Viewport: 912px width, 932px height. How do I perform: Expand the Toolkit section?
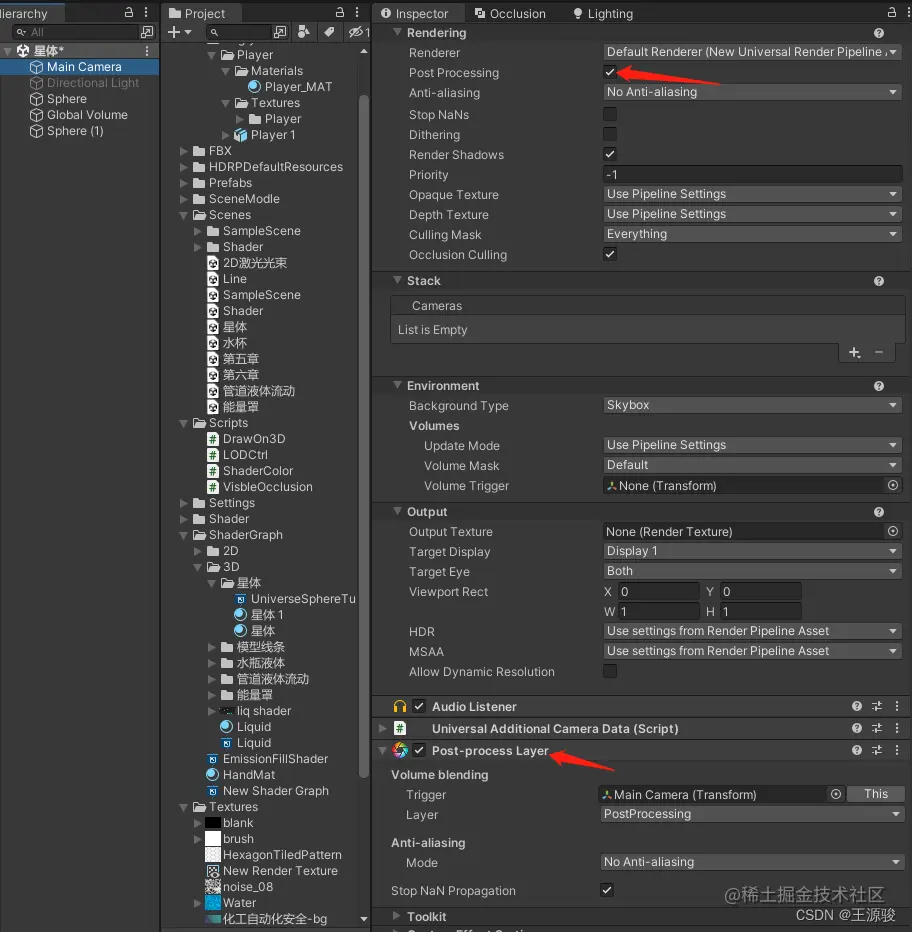click(x=397, y=915)
